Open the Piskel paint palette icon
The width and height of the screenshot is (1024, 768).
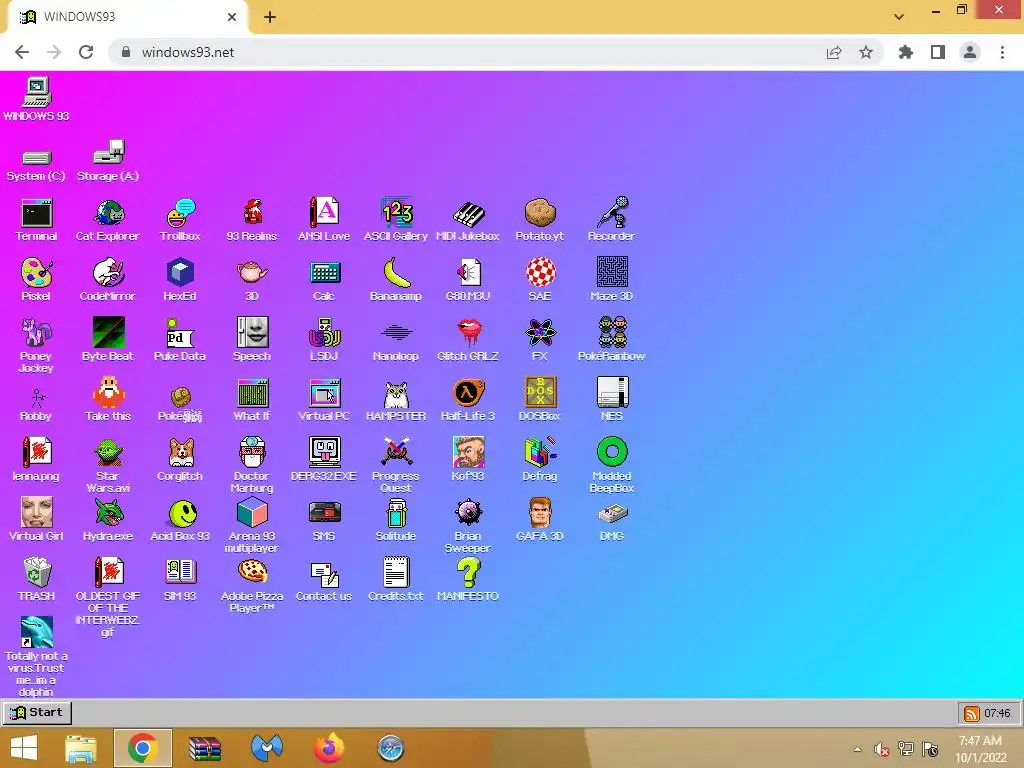click(36, 280)
